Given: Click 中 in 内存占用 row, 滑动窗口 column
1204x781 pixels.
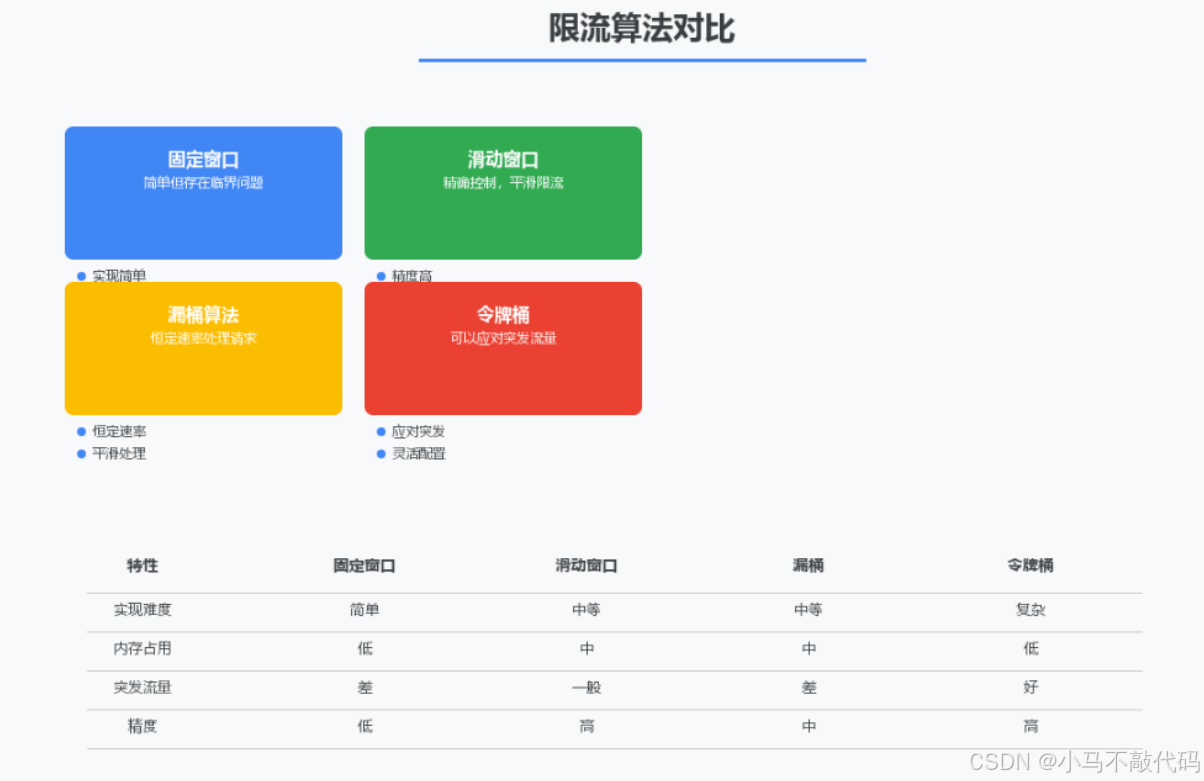Looking at the screenshot, I should tap(586, 648).
